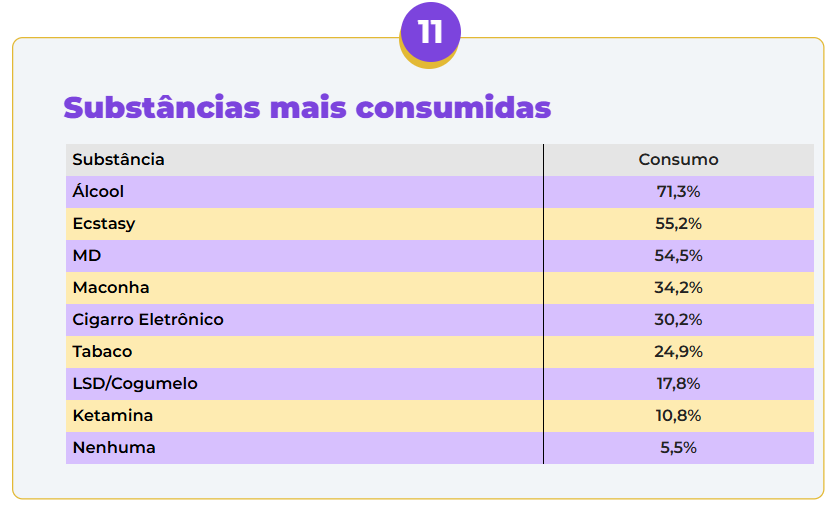Click the "Álcool" row label
The image size is (835, 508).
click(x=98, y=192)
